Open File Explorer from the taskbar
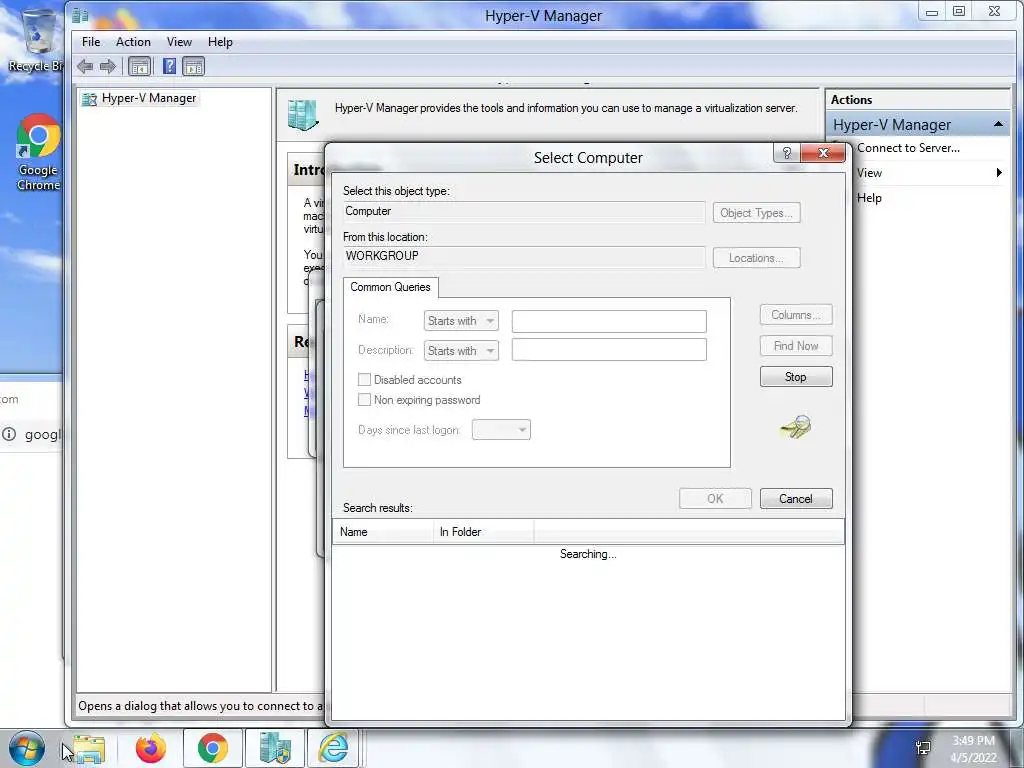Screen dimensions: 1024x768 click(x=89, y=748)
